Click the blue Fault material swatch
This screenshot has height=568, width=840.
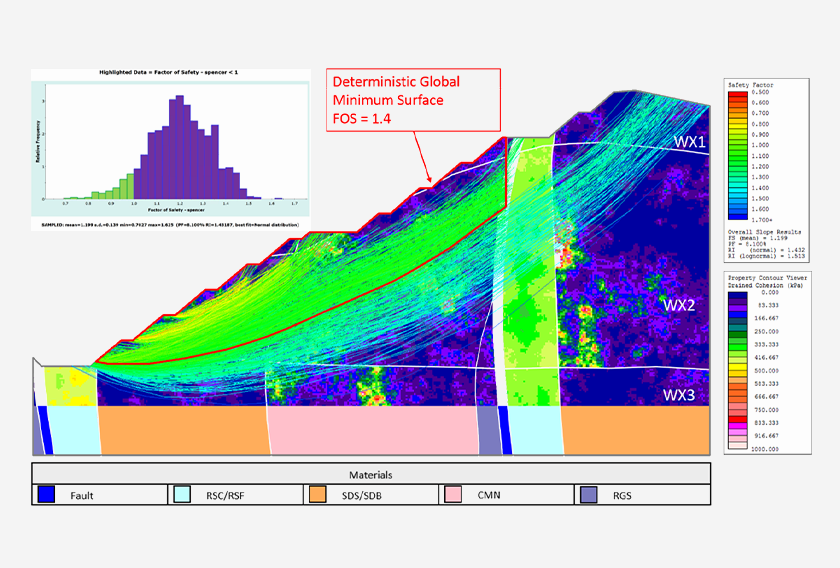point(48,495)
